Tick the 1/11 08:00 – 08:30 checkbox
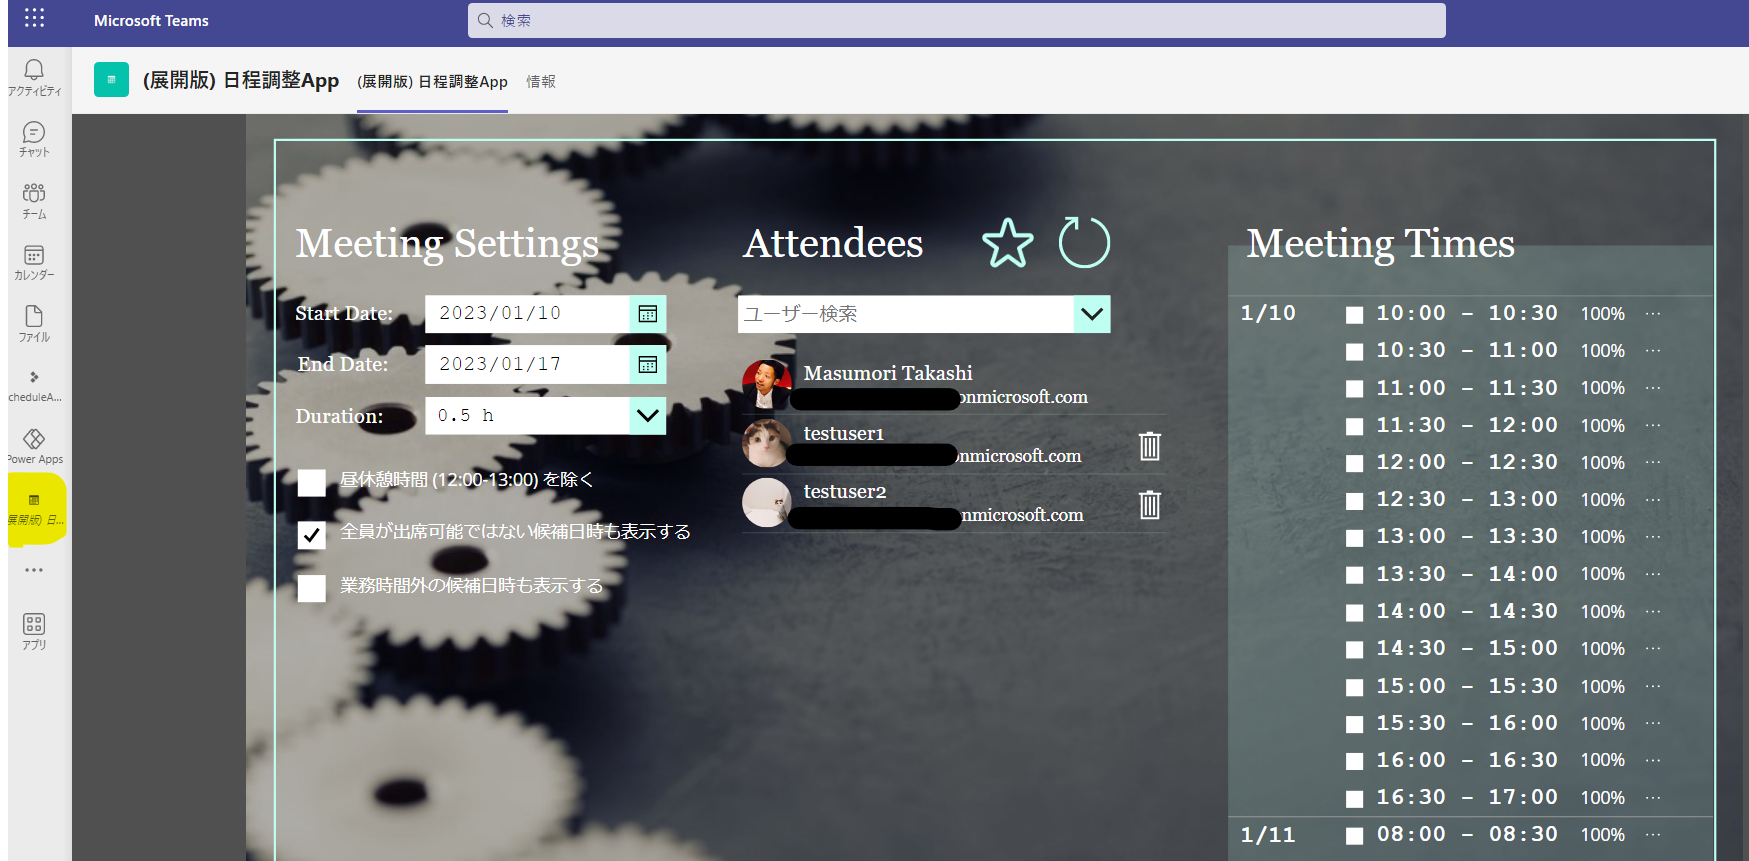The width and height of the screenshot is (1749, 861). (1355, 836)
